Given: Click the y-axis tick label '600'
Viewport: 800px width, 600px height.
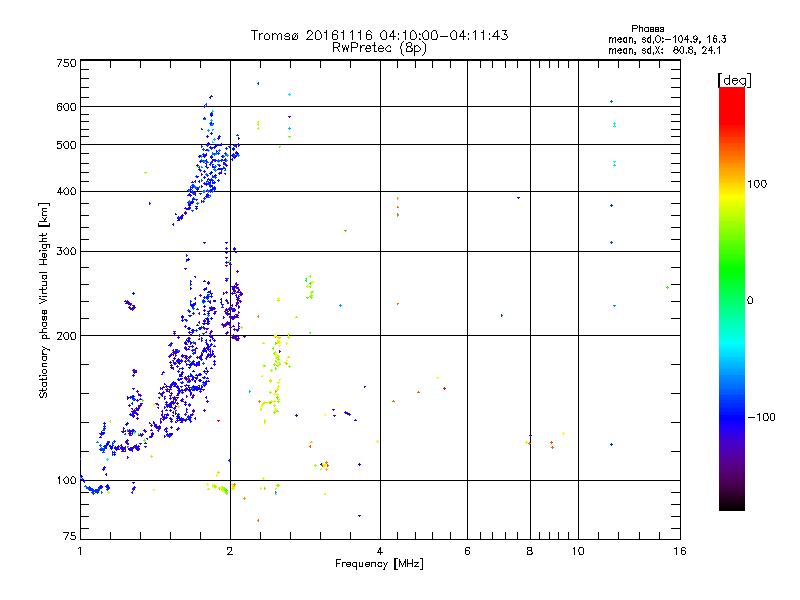Looking at the screenshot, I should click(66, 107).
